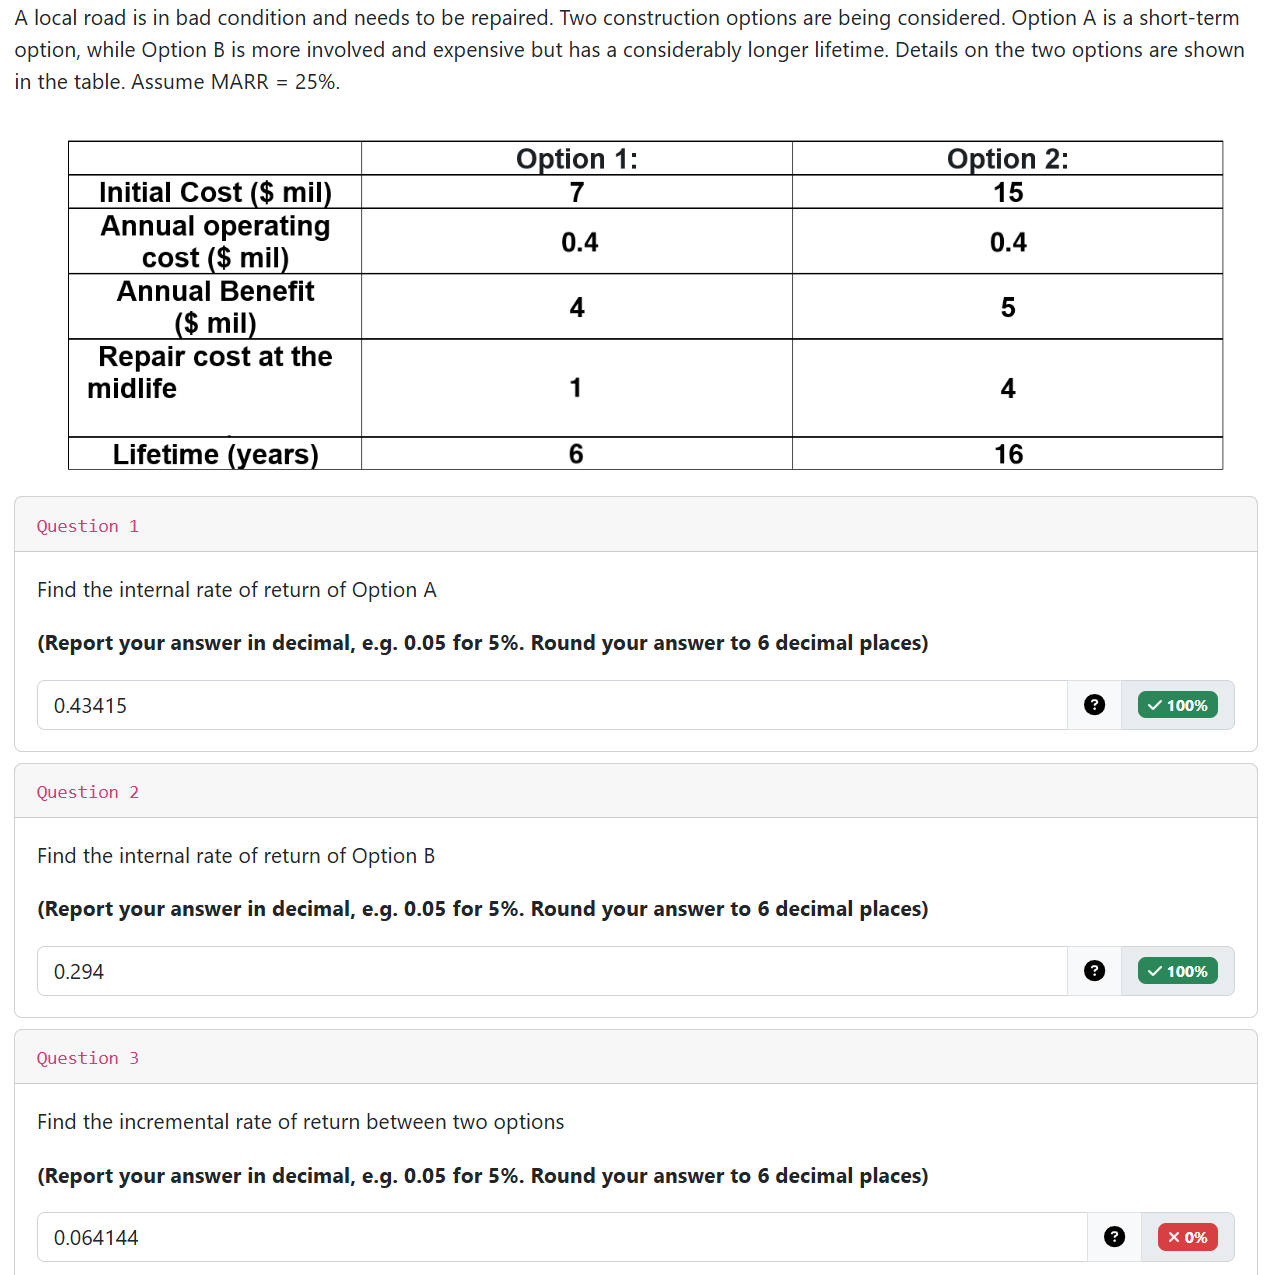Click the Question 1 label text

[x=88, y=525]
